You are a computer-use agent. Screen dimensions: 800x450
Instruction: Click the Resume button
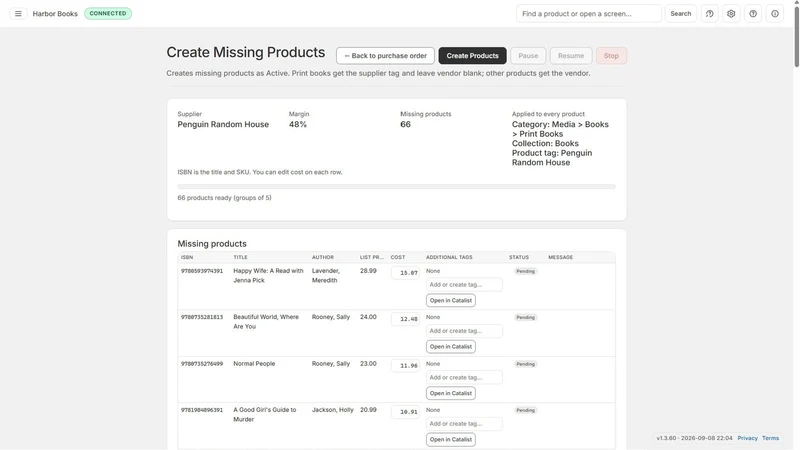point(571,56)
